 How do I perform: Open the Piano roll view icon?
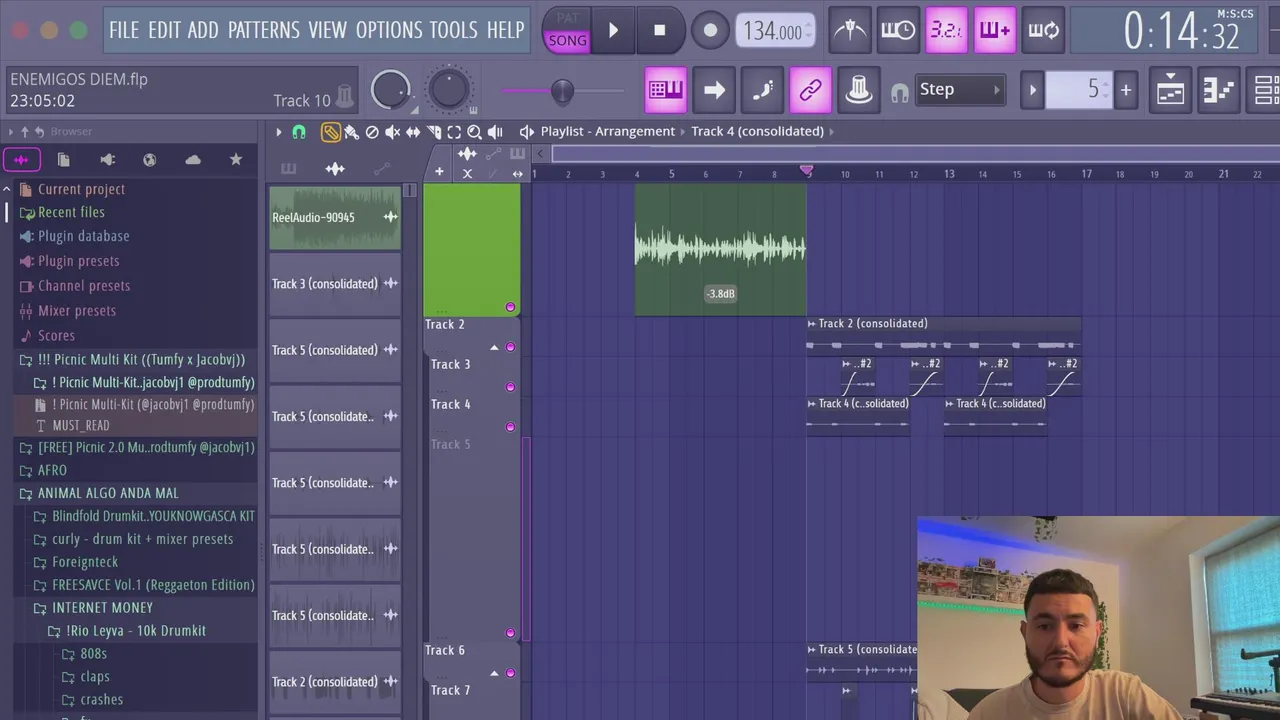click(x=1218, y=90)
